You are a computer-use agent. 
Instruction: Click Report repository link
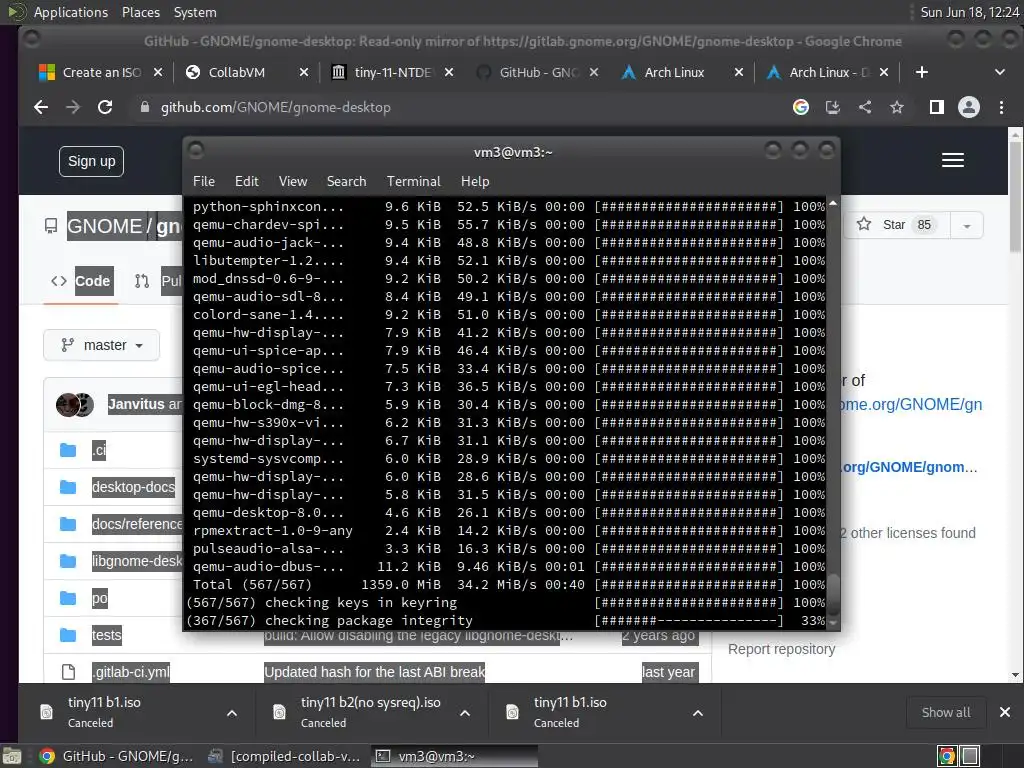tap(781, 649)
